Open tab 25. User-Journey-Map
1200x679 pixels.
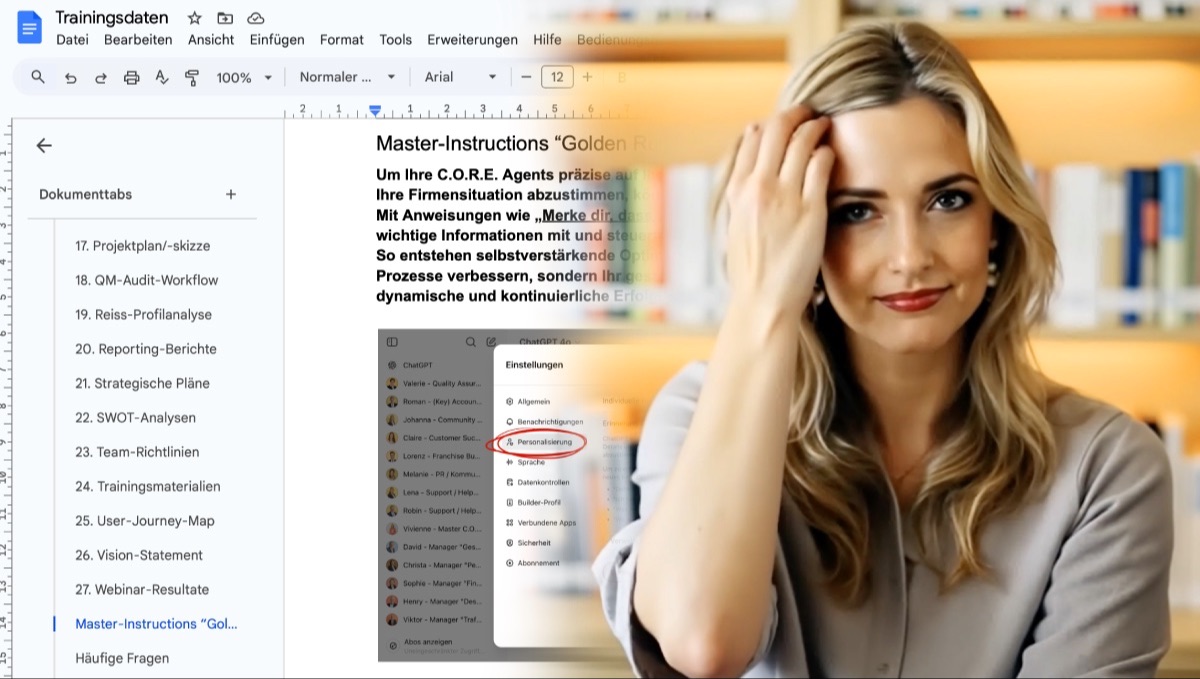coord(145,521)
